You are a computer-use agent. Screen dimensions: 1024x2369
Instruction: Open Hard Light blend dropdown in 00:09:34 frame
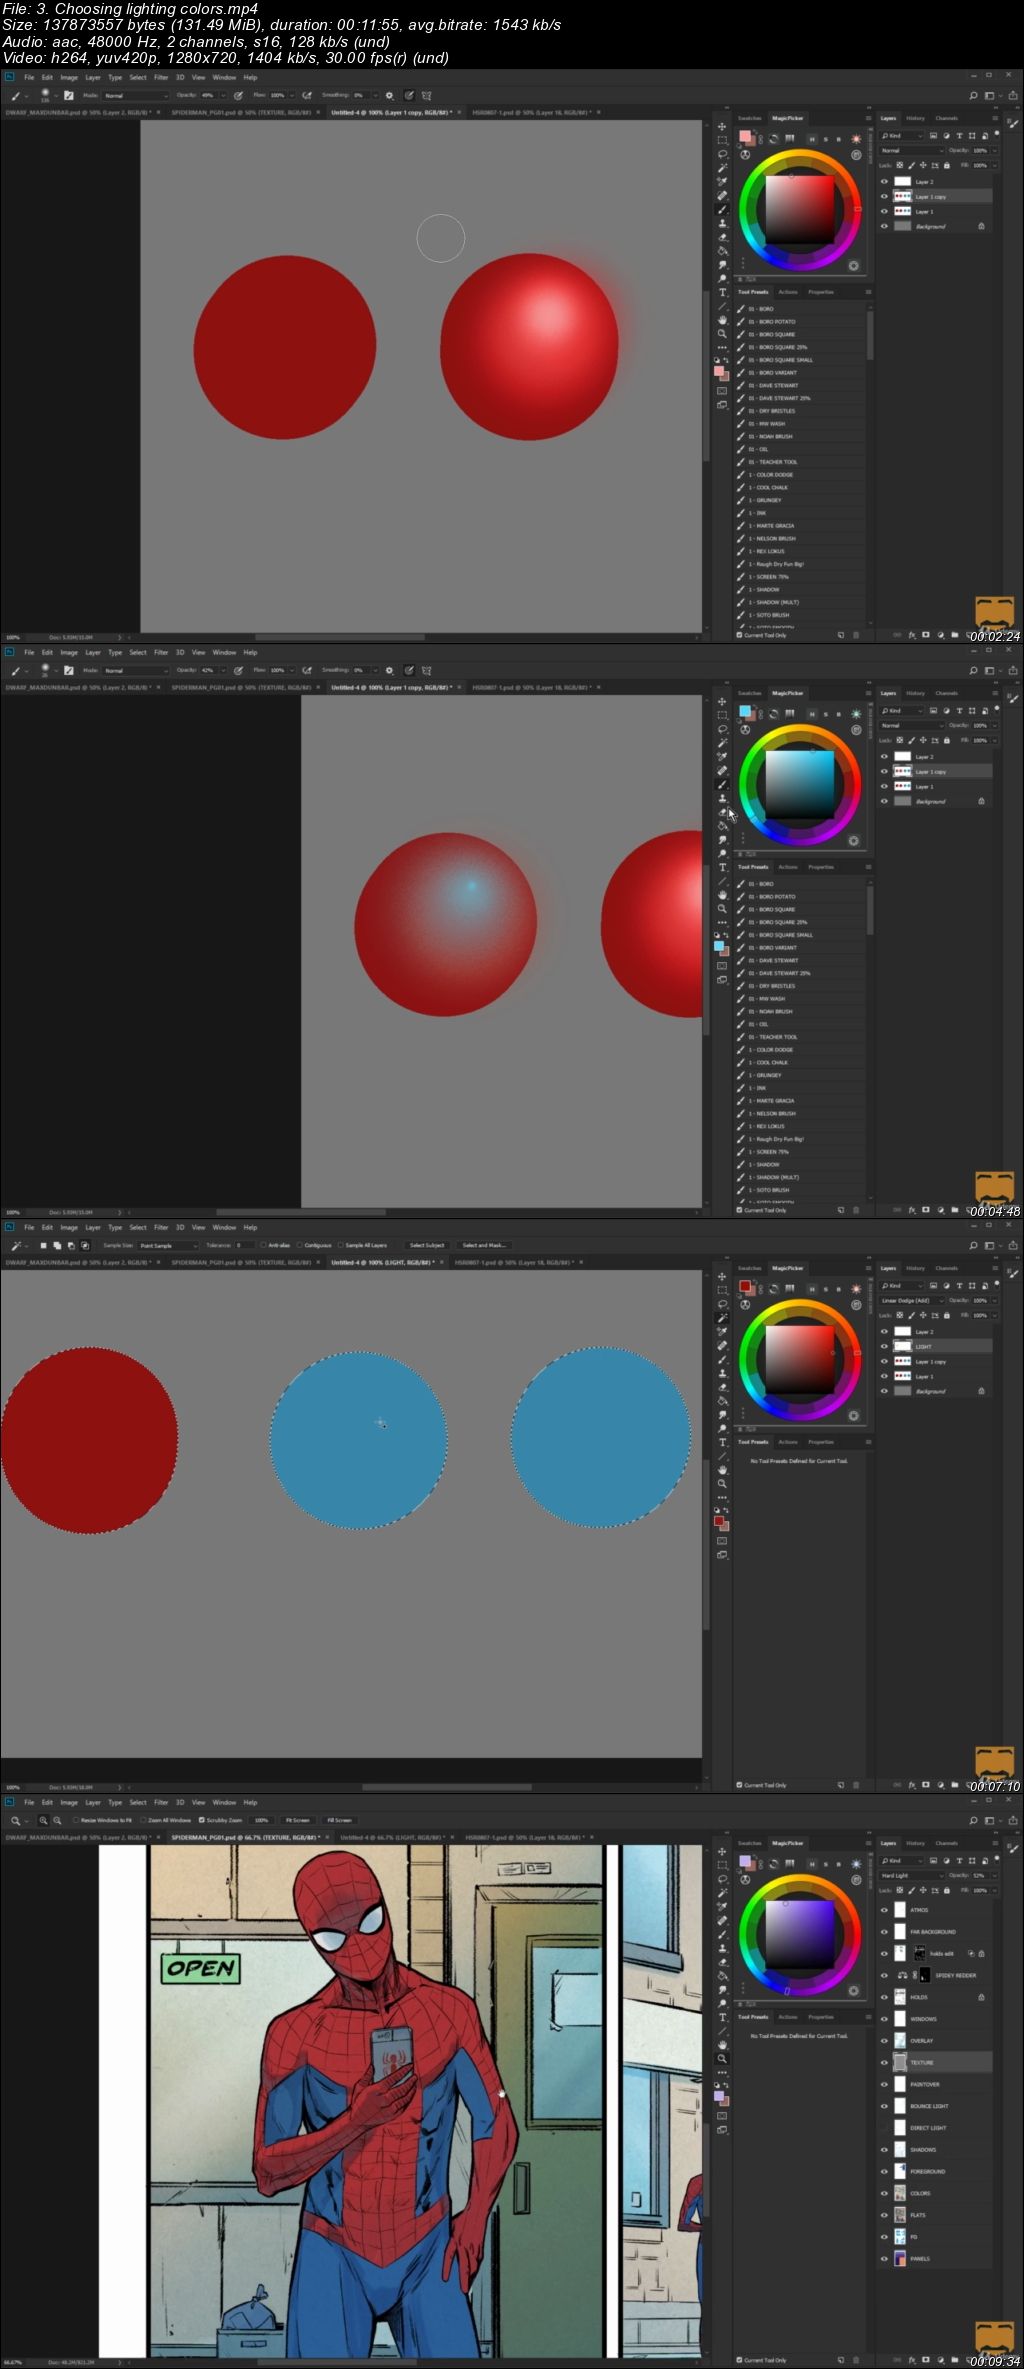(x=912, y=1875)
